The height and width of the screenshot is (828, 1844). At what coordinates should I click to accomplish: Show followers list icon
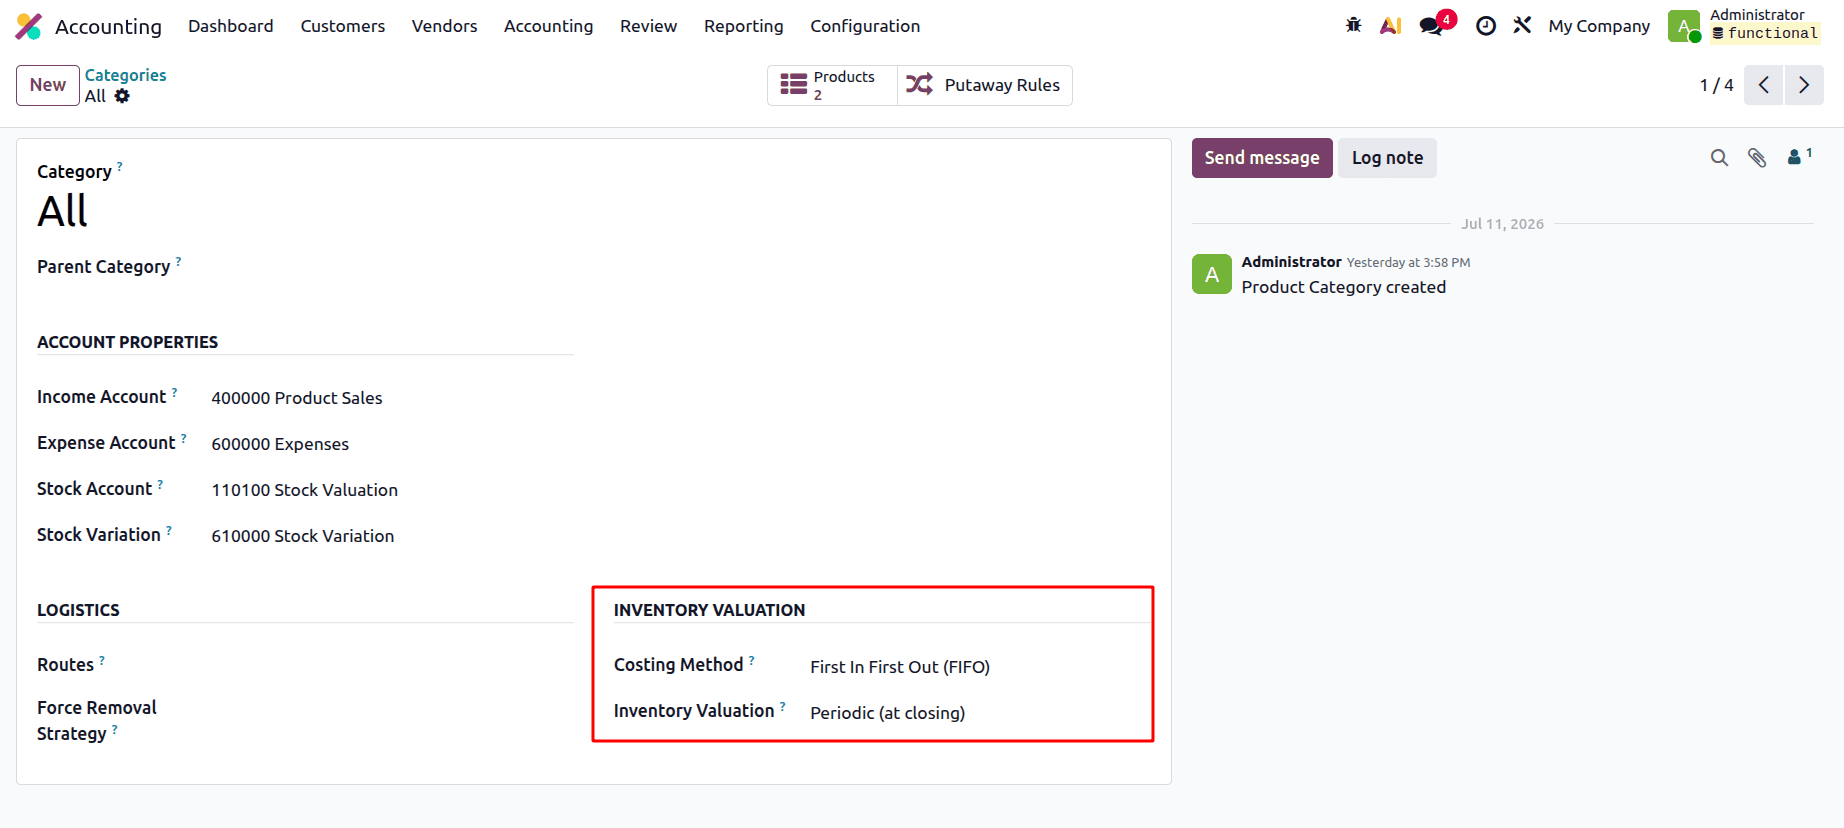[1799, 156]
